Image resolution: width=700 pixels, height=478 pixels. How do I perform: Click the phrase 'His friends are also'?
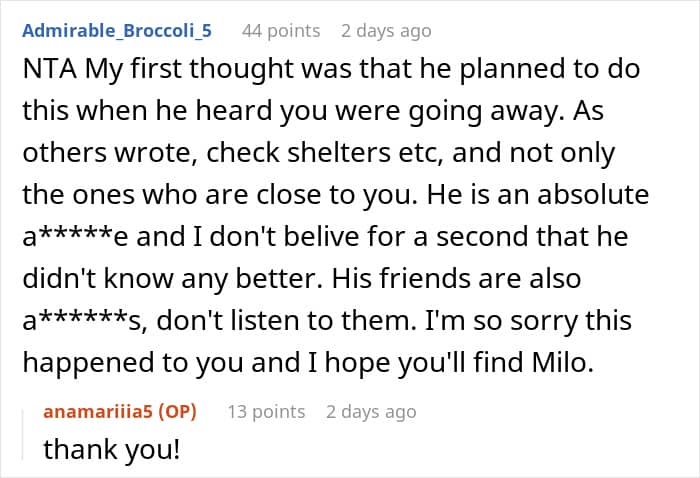(456, 278)
